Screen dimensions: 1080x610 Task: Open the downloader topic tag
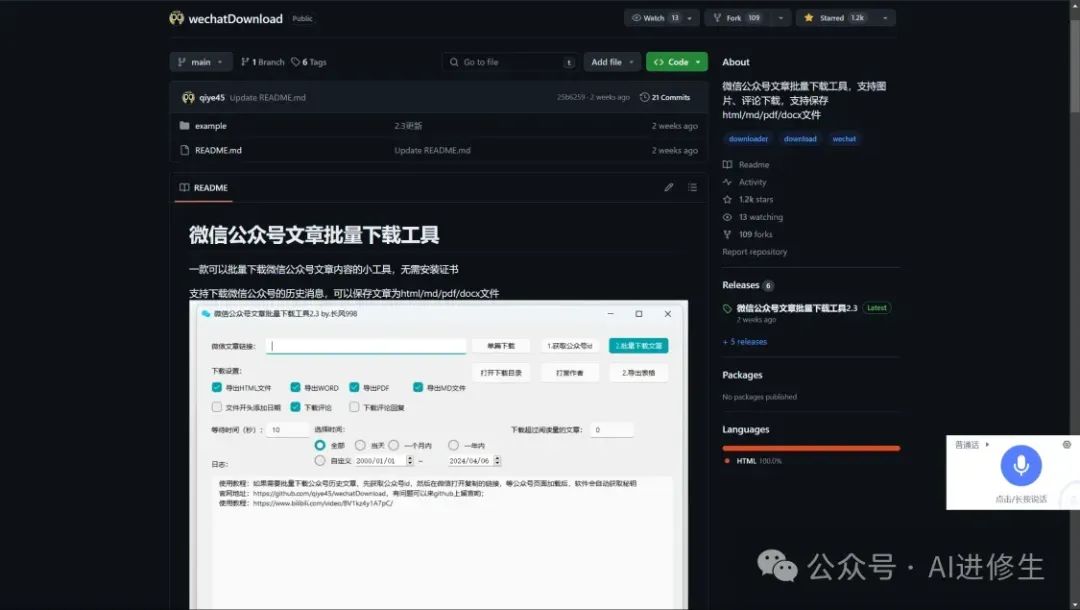pyautogui.click(x=748, y=139)
